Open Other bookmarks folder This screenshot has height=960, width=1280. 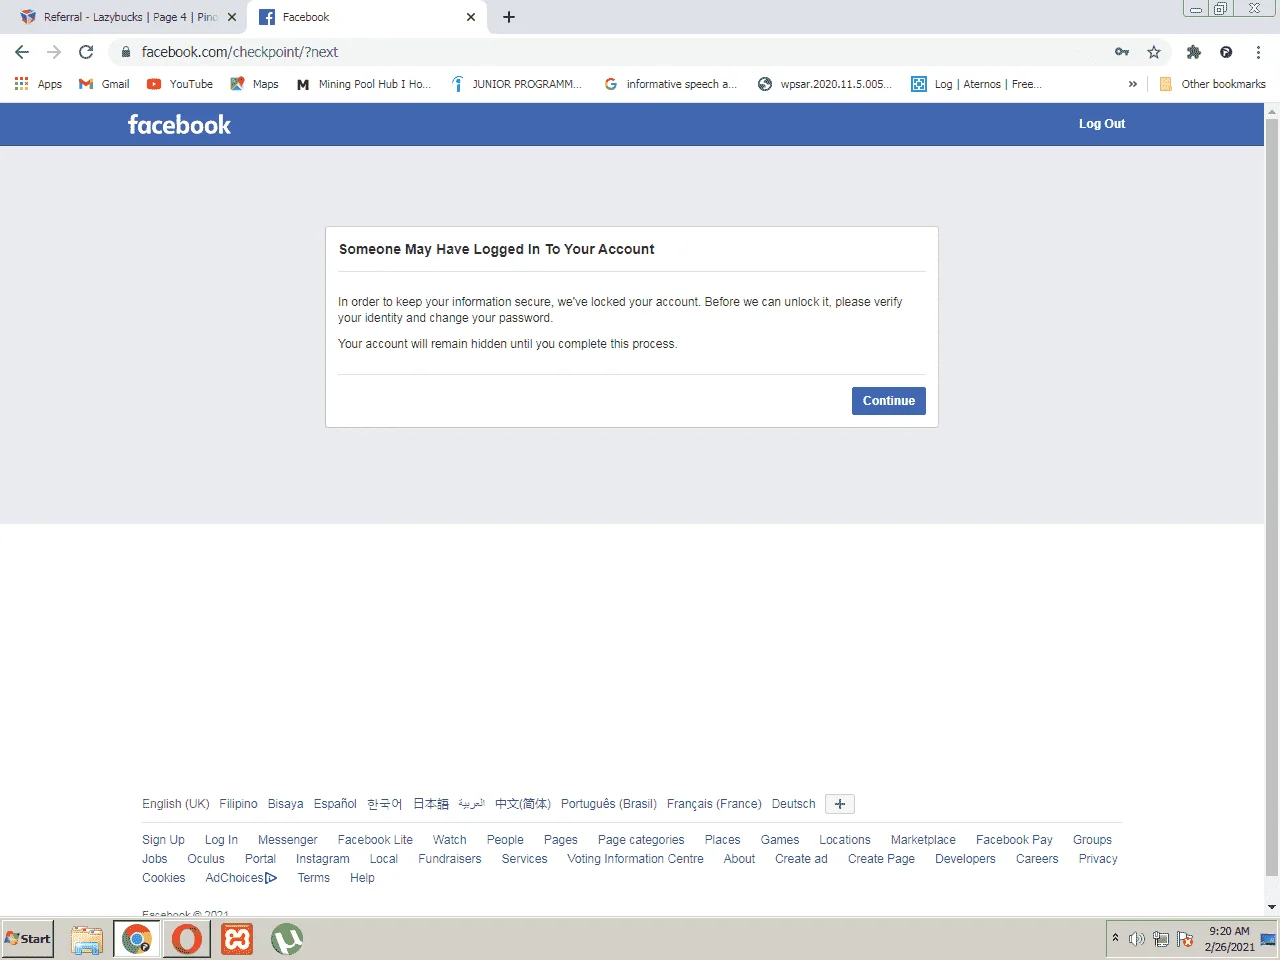tap(1213, 84)
